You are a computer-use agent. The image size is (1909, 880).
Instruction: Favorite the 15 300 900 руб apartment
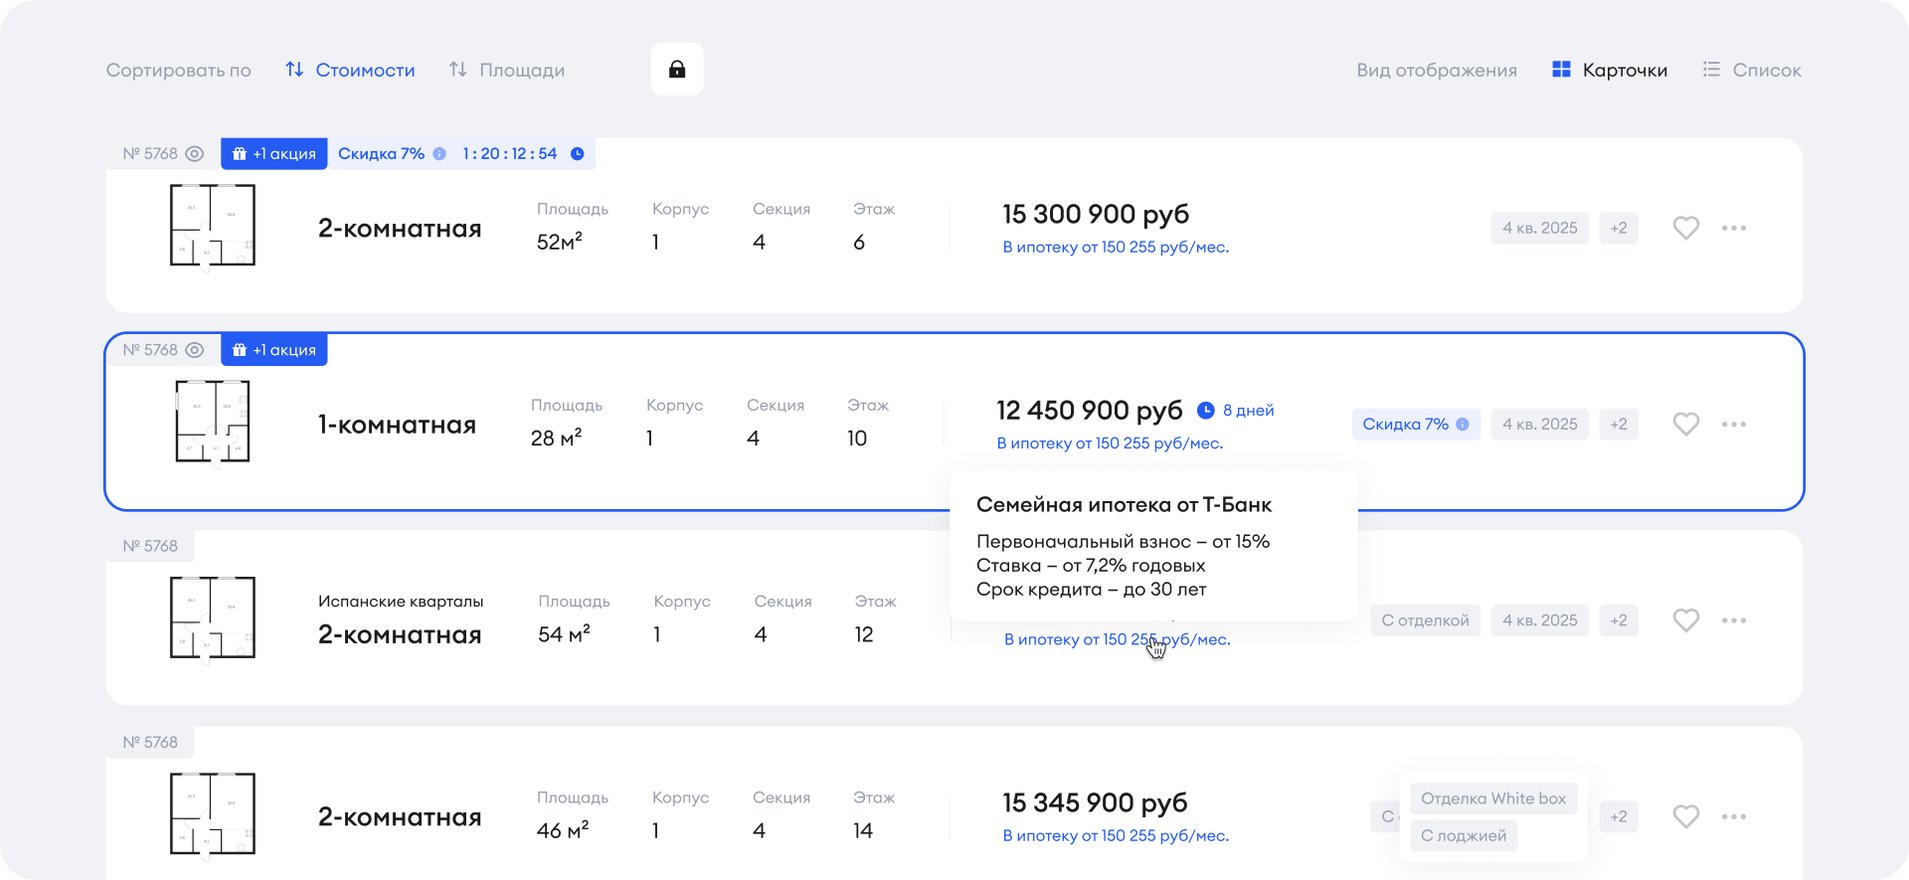pos(1686,228)
